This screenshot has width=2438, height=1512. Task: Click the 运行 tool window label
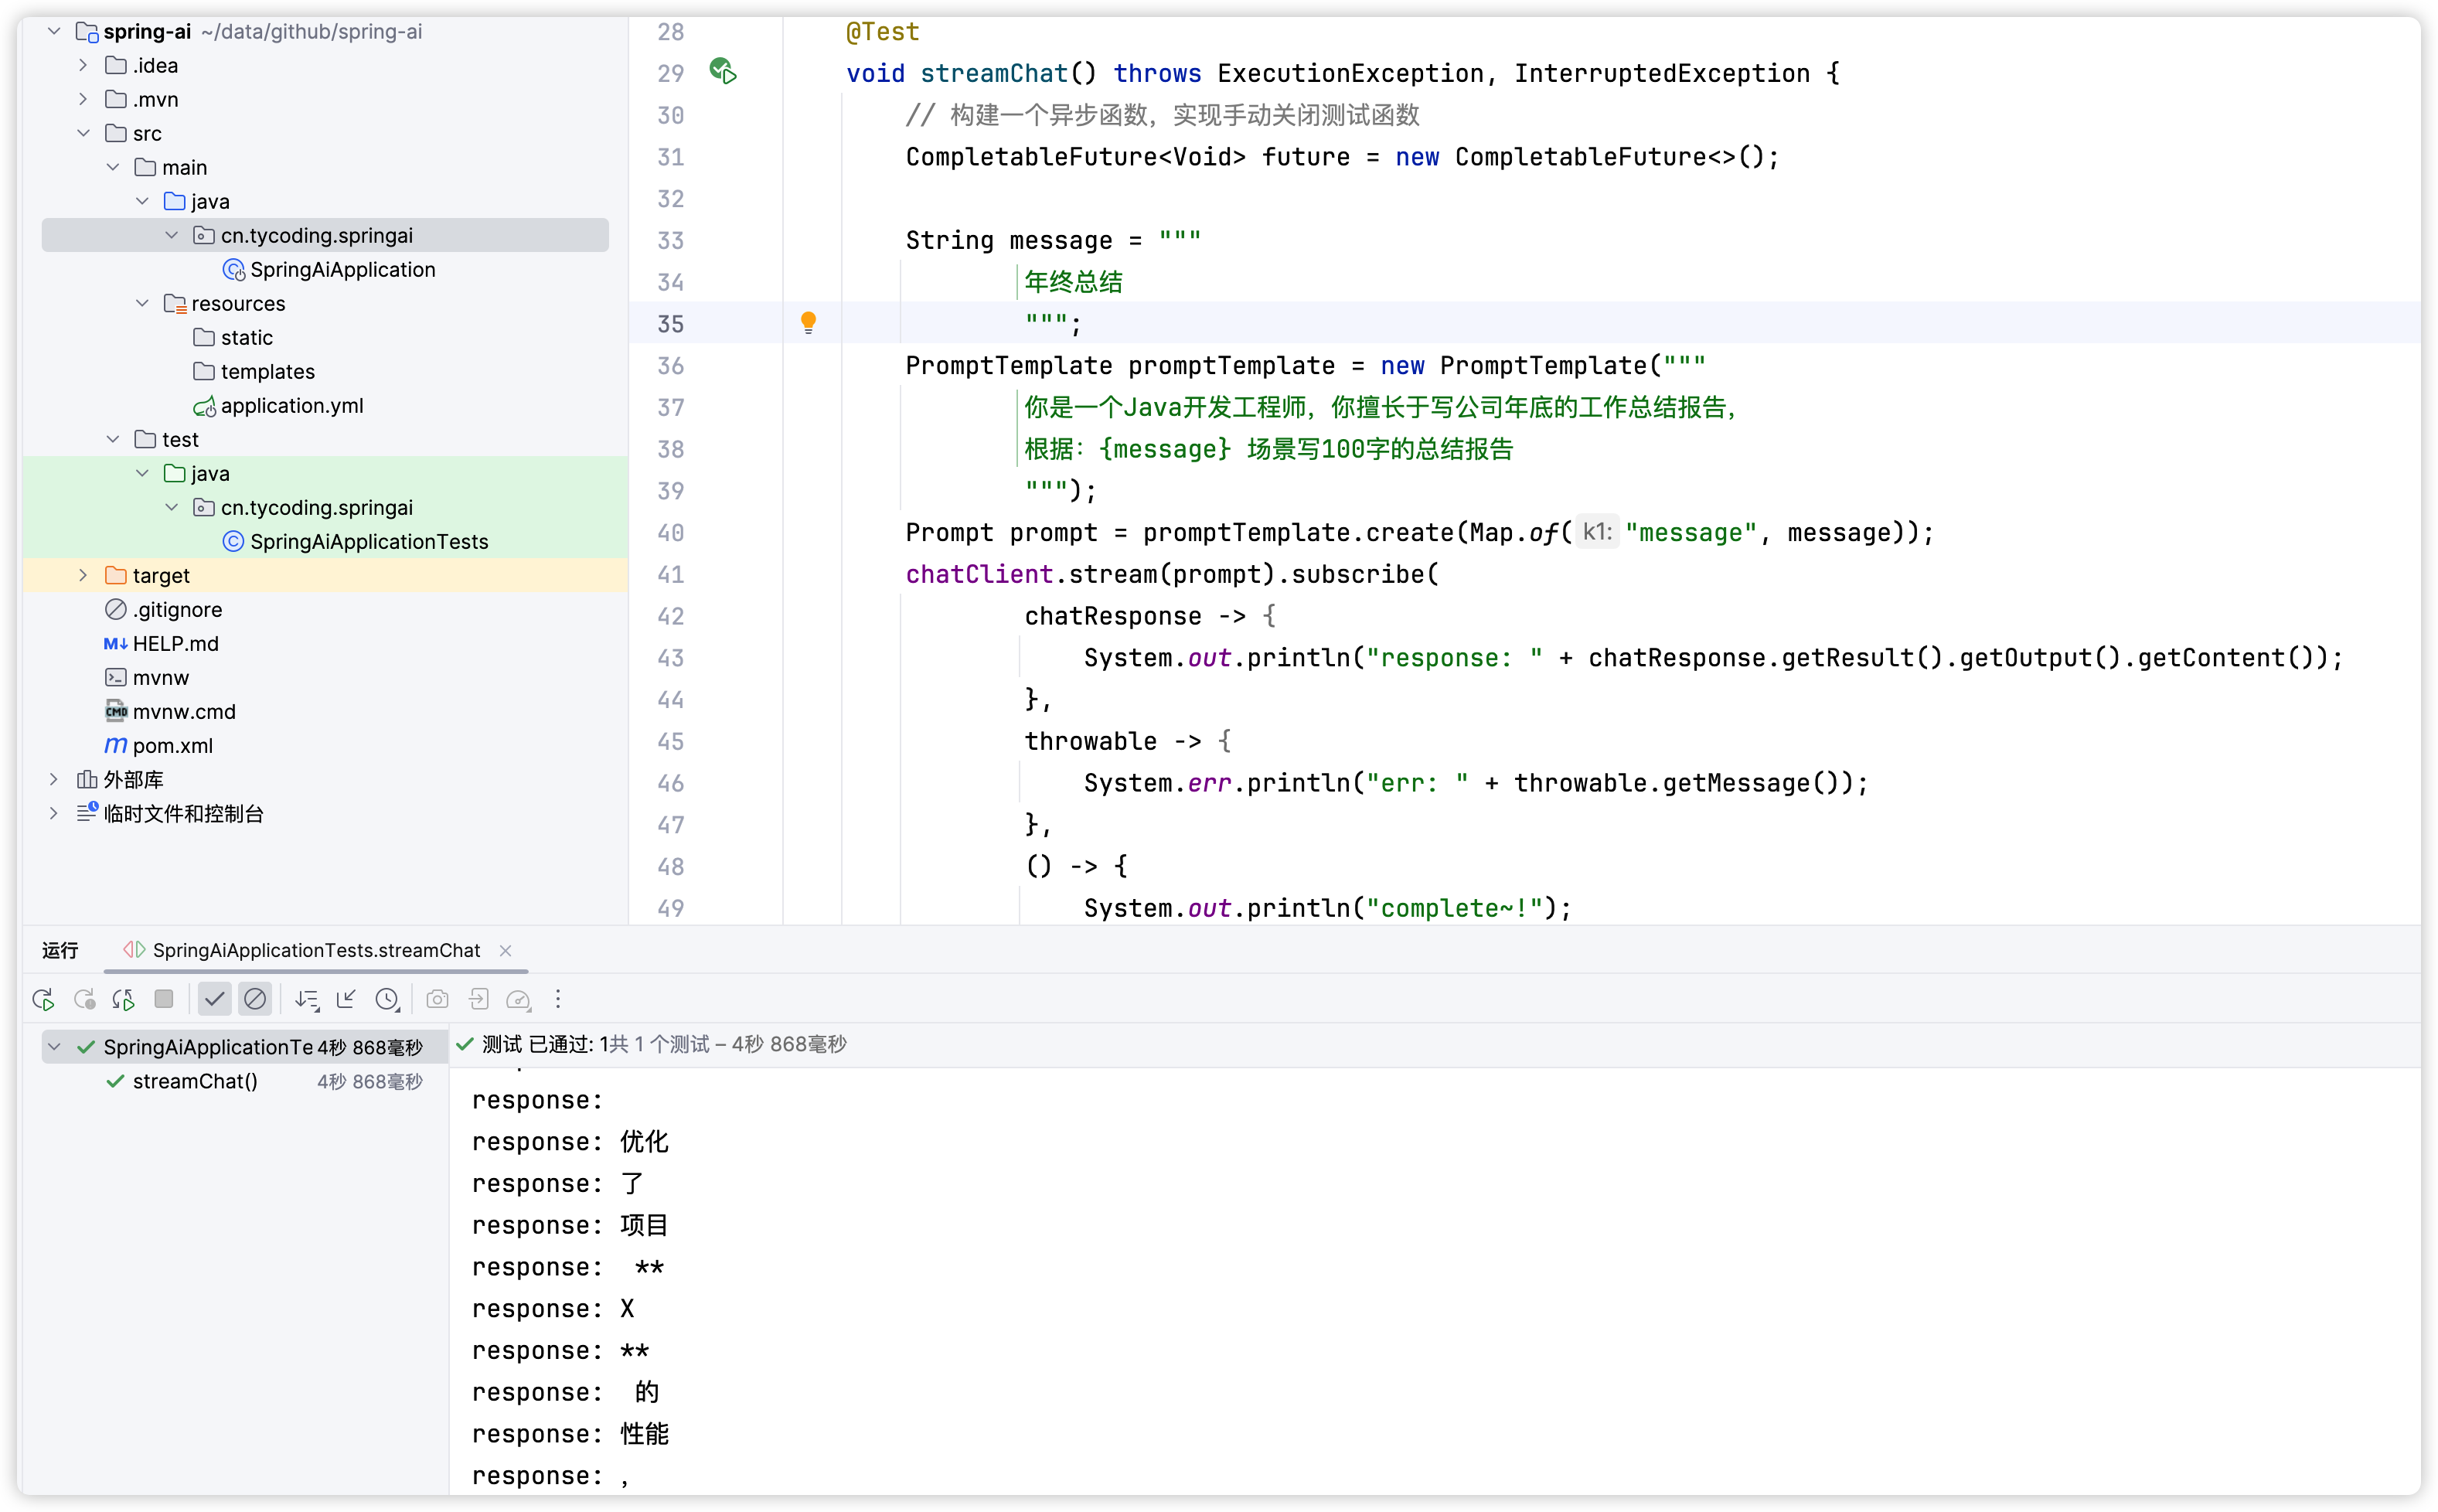coord(60,951)
